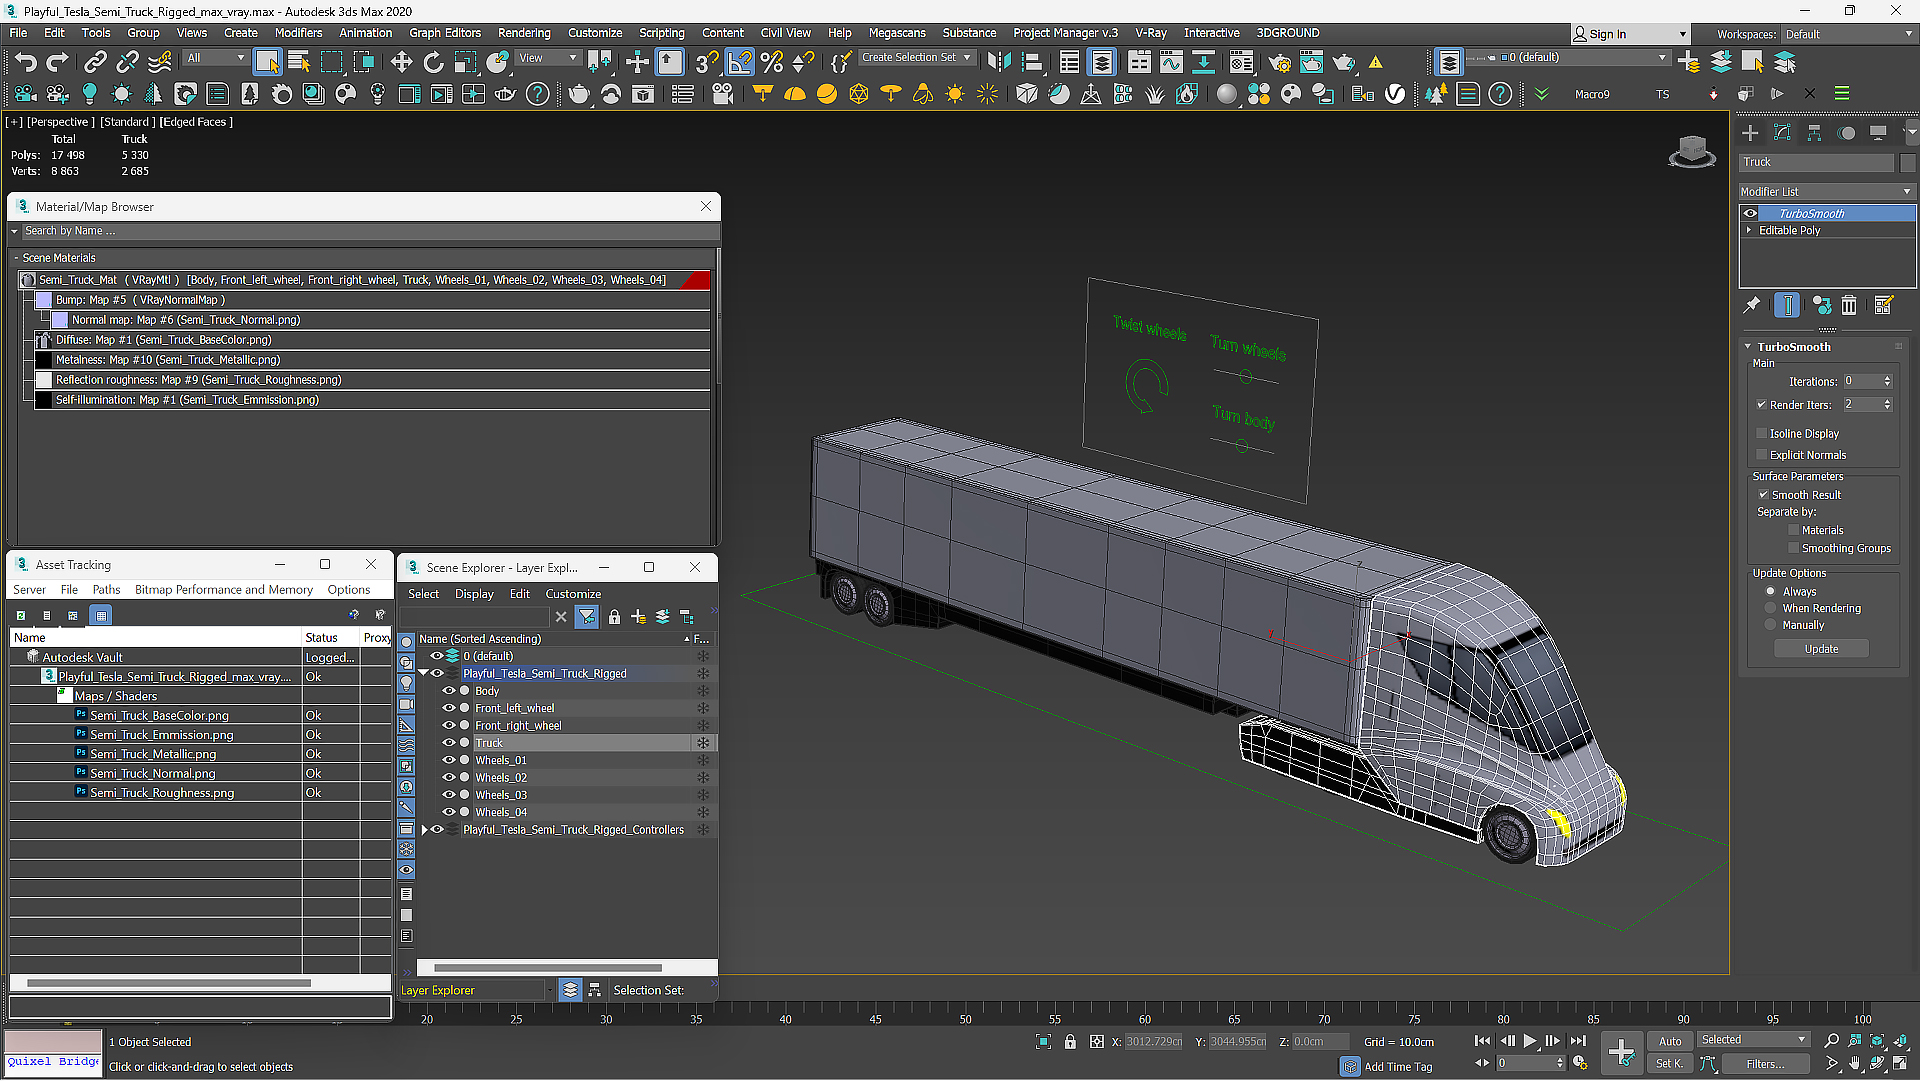
Task: Expand Editable Poly sub-object arrow
Action: pos(1749,230)
